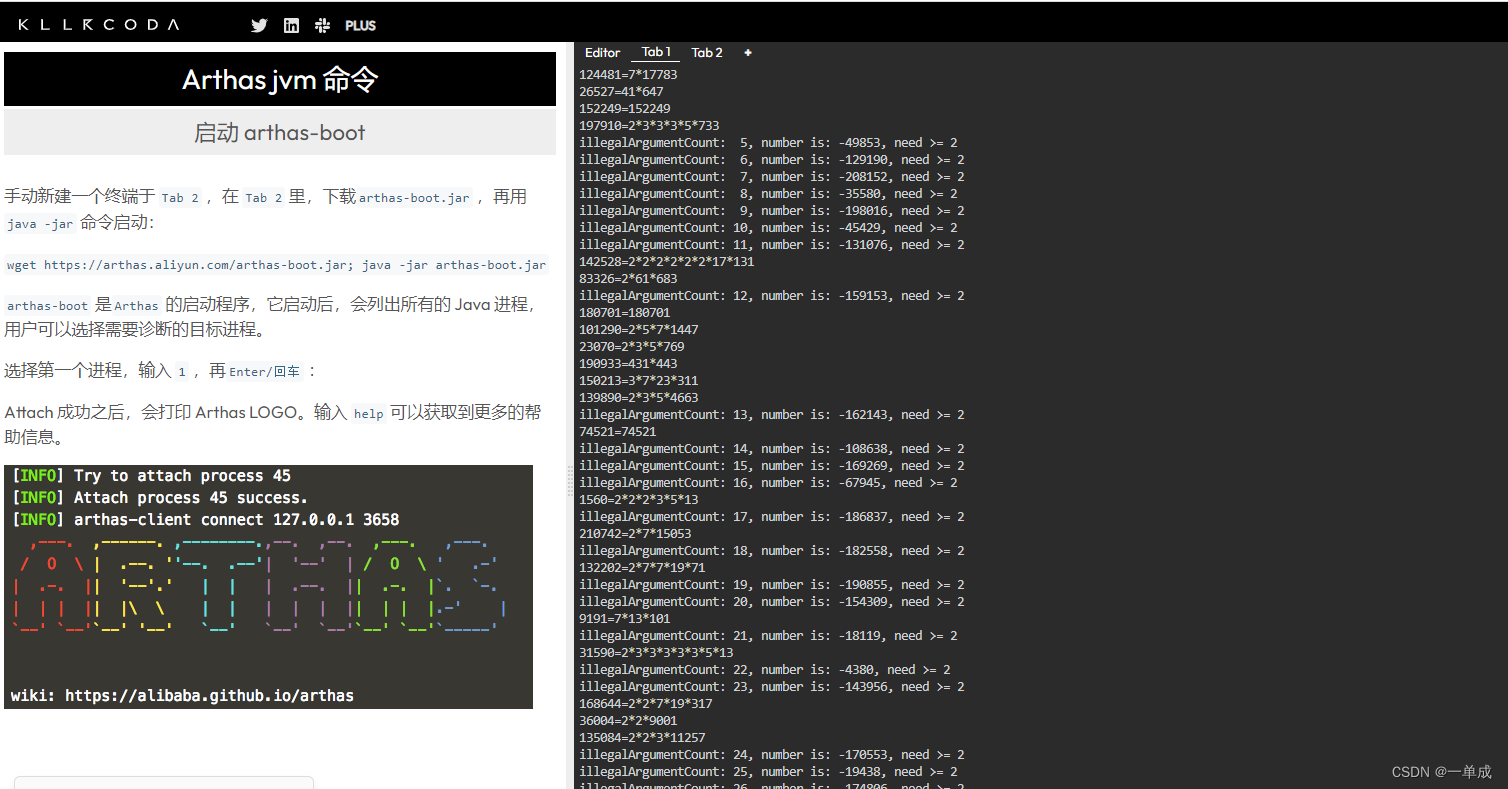Click the PLUS link in header
This screenshot has width=1508, height=789.
360,26
